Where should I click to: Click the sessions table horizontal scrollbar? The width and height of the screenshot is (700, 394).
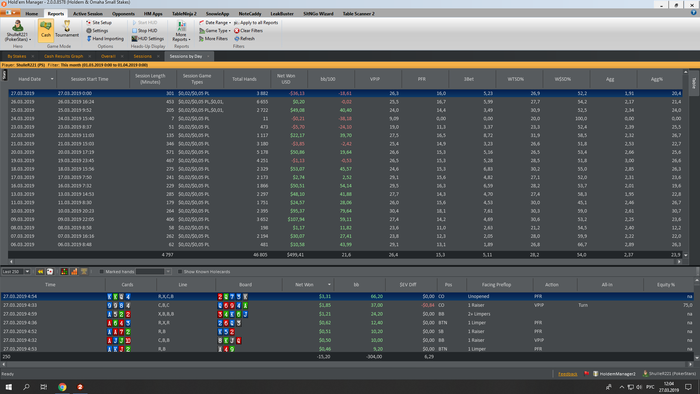[x=345, y=262]
